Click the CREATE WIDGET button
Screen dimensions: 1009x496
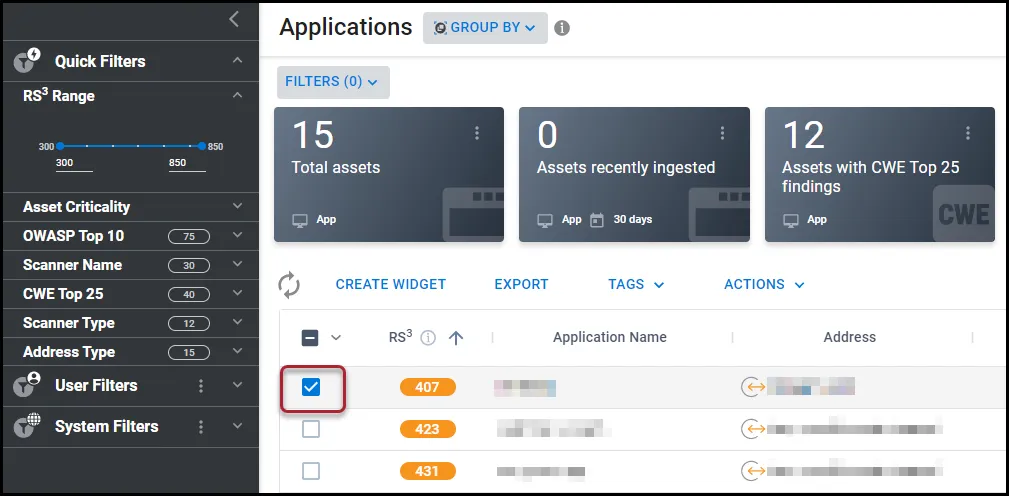391,284
